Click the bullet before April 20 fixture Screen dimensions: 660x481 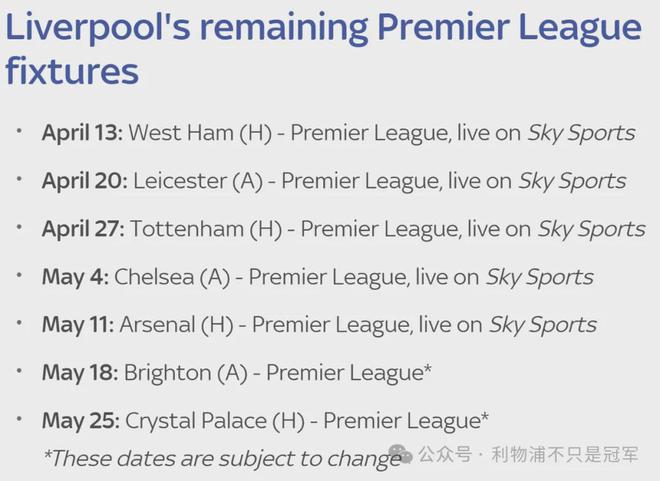[19, 179]
